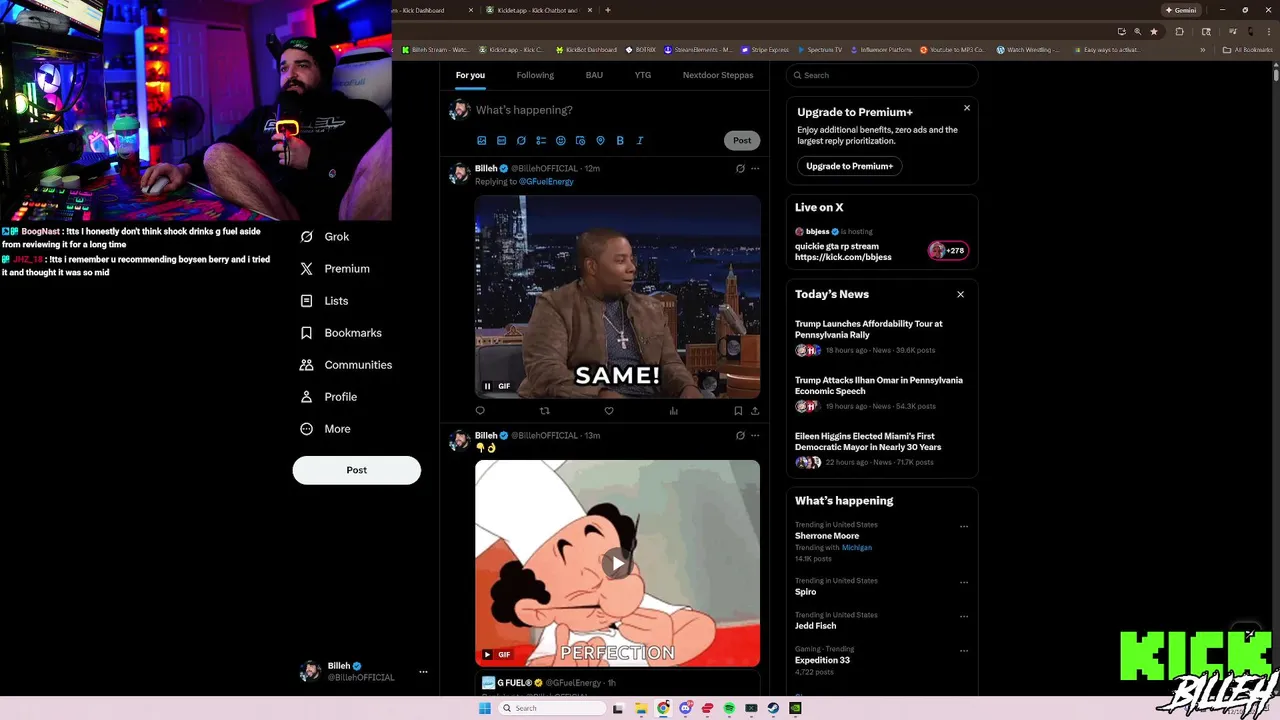Screen dimensions: 1280x720
Task: Apply italic formatting in composer
Action: 640,141
